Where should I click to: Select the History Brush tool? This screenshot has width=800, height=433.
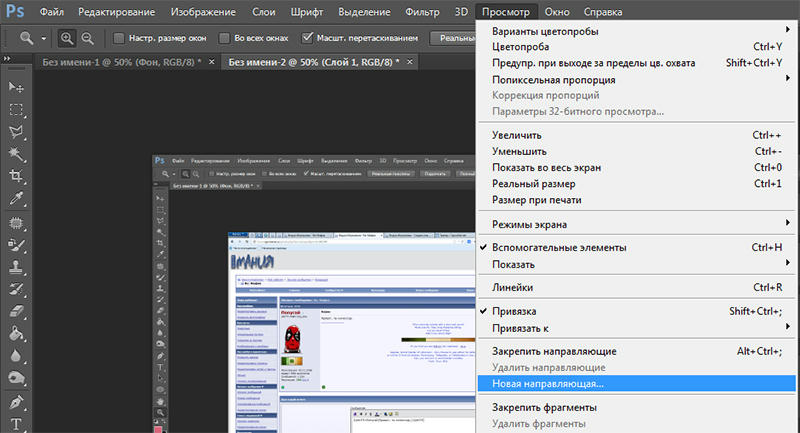point(16,289)
